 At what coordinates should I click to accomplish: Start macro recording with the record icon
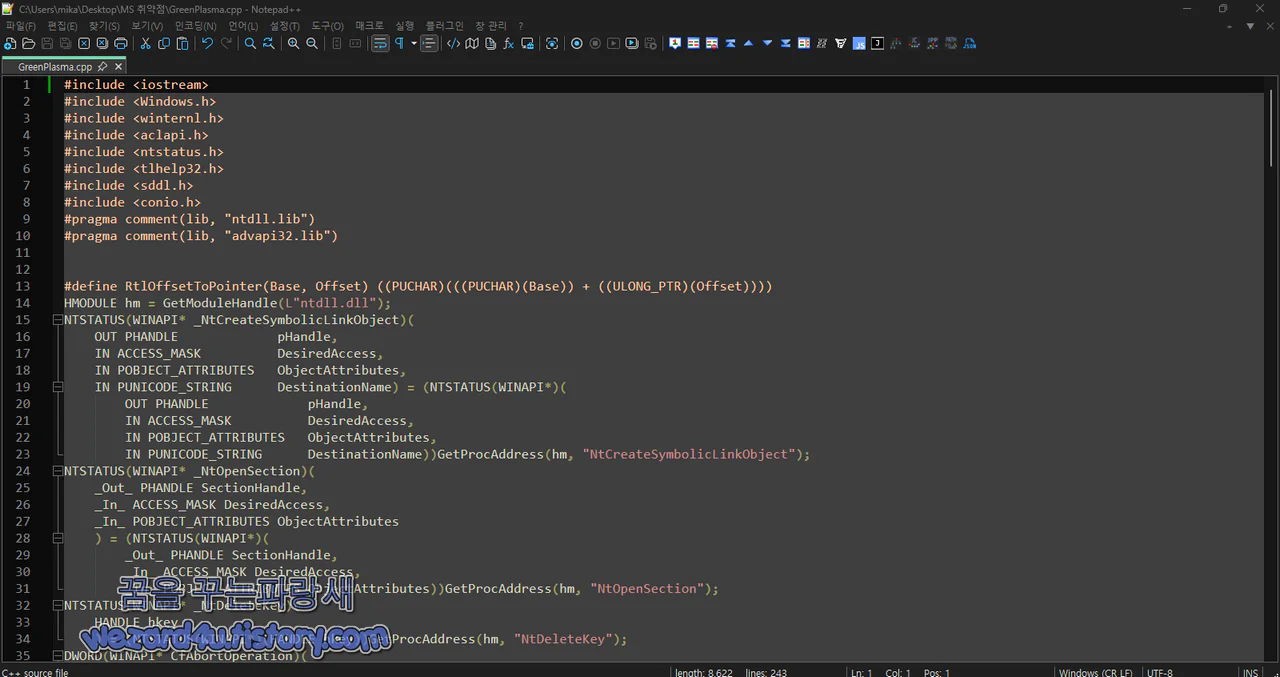[x=577, y=44]
